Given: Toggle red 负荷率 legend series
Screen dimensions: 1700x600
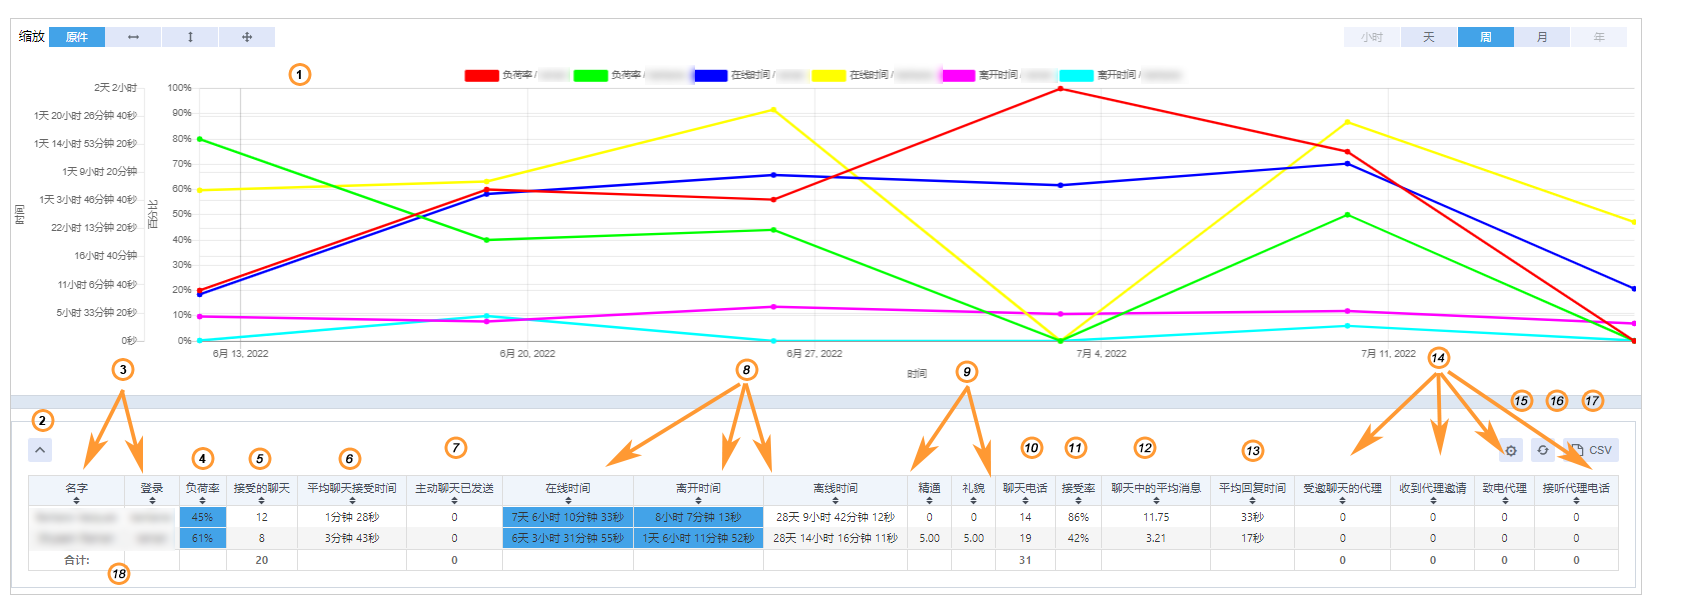Looking at the screenshot, I should click(x=517, y=75).
